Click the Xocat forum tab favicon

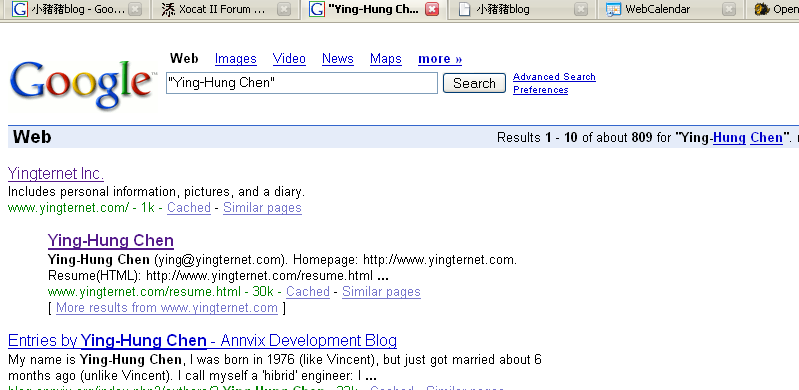(x=168, y=9)
